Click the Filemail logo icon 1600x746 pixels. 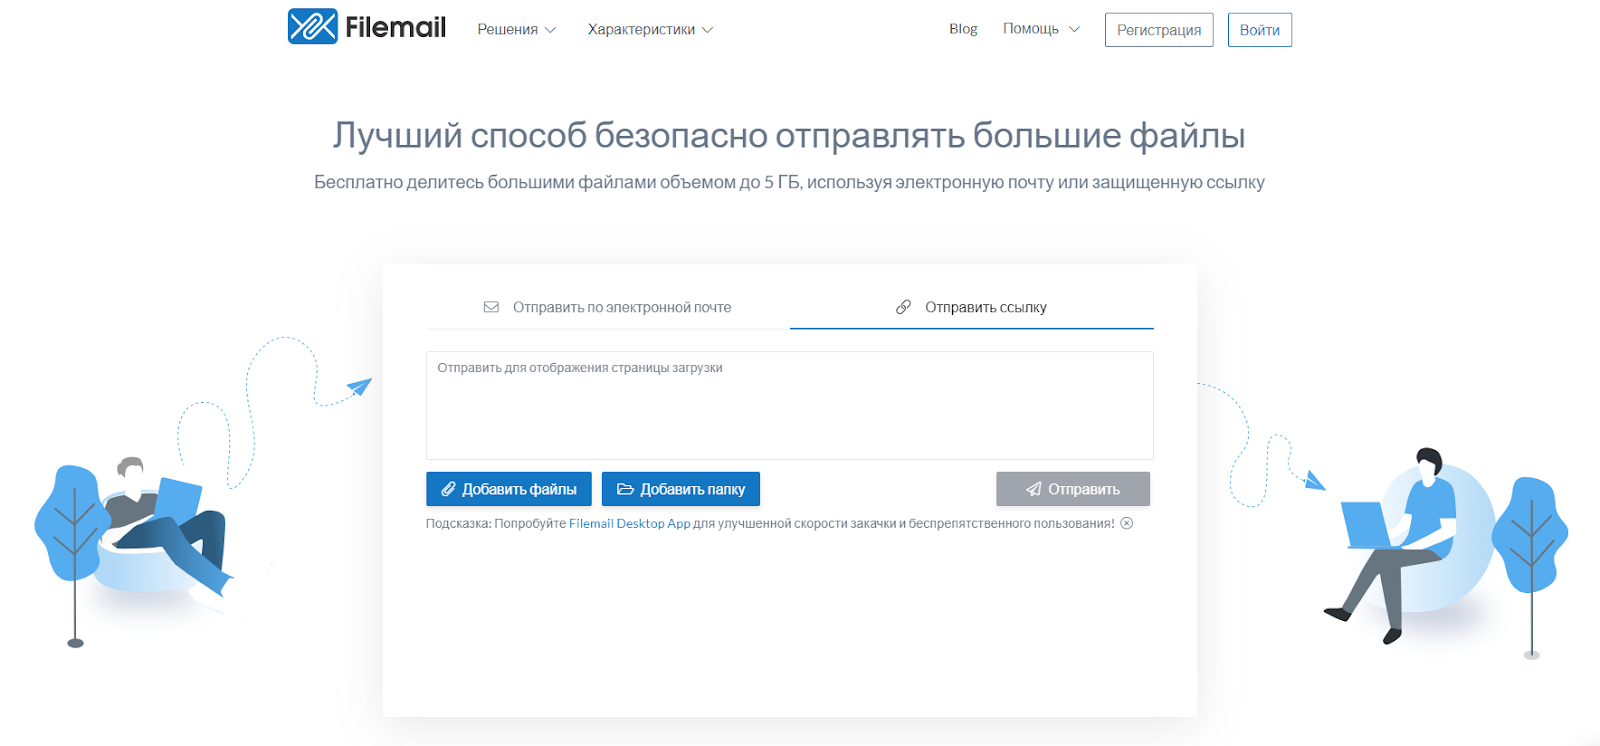(312, 27)
